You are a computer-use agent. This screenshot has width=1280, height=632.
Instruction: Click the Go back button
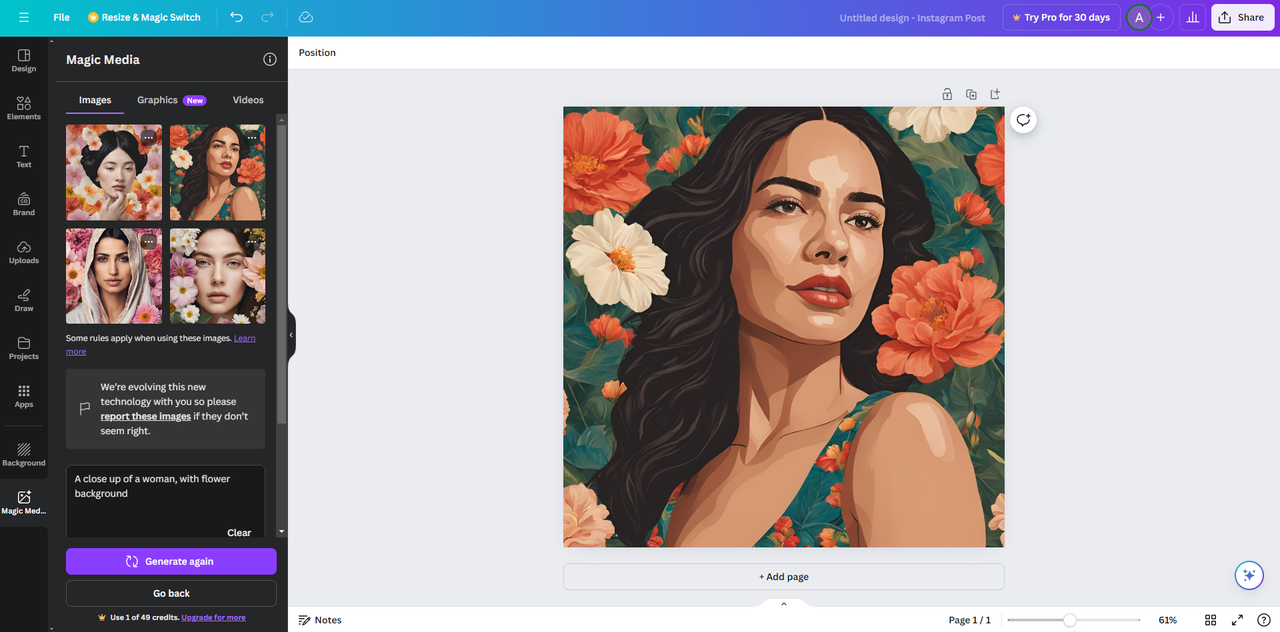coord(171,593)
